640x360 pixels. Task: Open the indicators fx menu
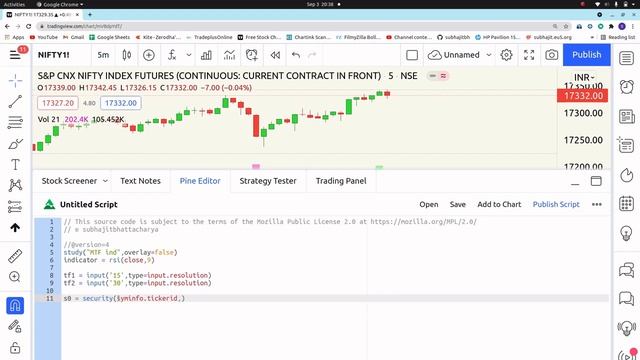tap(172, 55)
